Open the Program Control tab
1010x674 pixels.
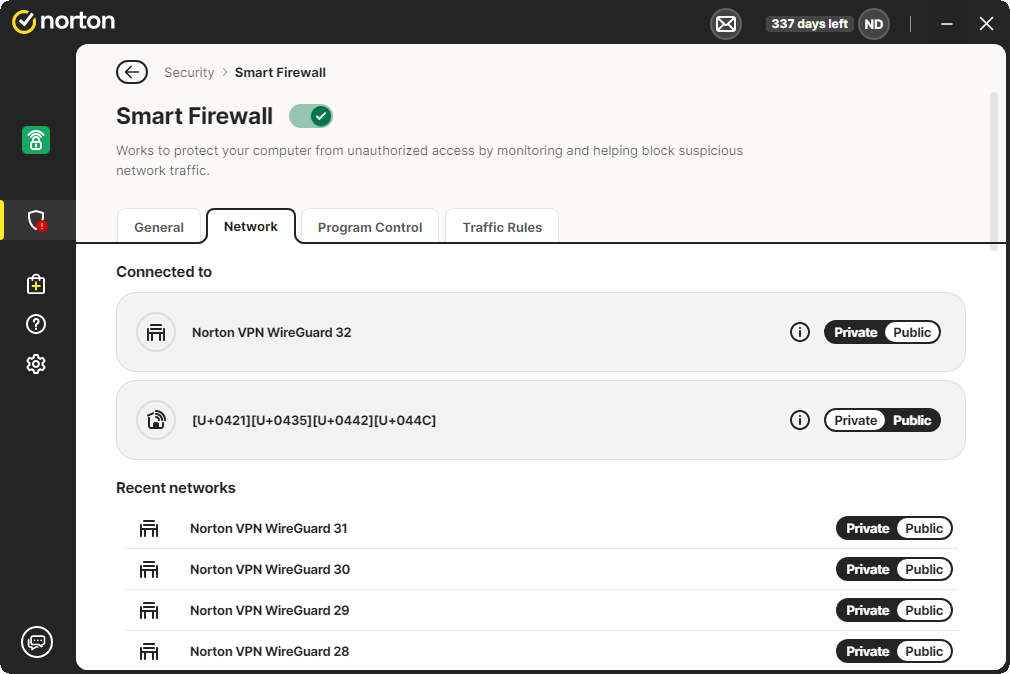tap(370, 227)
